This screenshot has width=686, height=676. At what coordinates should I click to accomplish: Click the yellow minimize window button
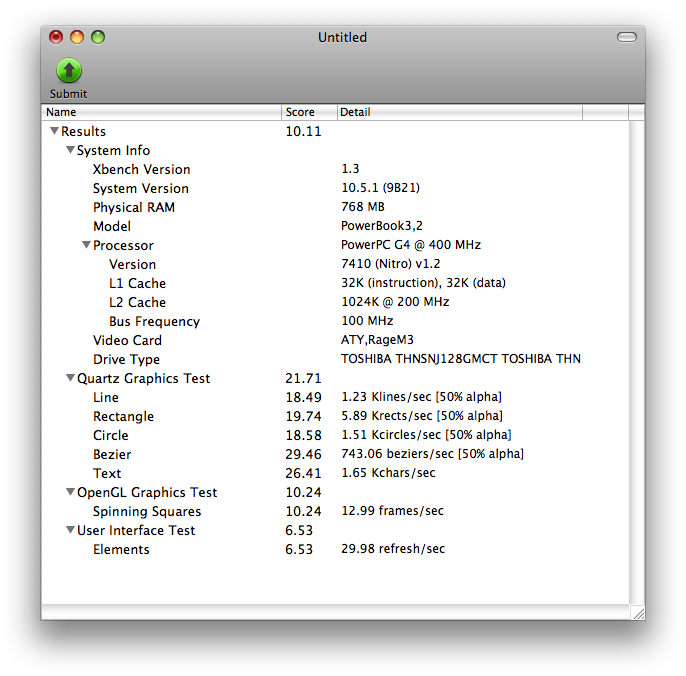click(77, 37)
